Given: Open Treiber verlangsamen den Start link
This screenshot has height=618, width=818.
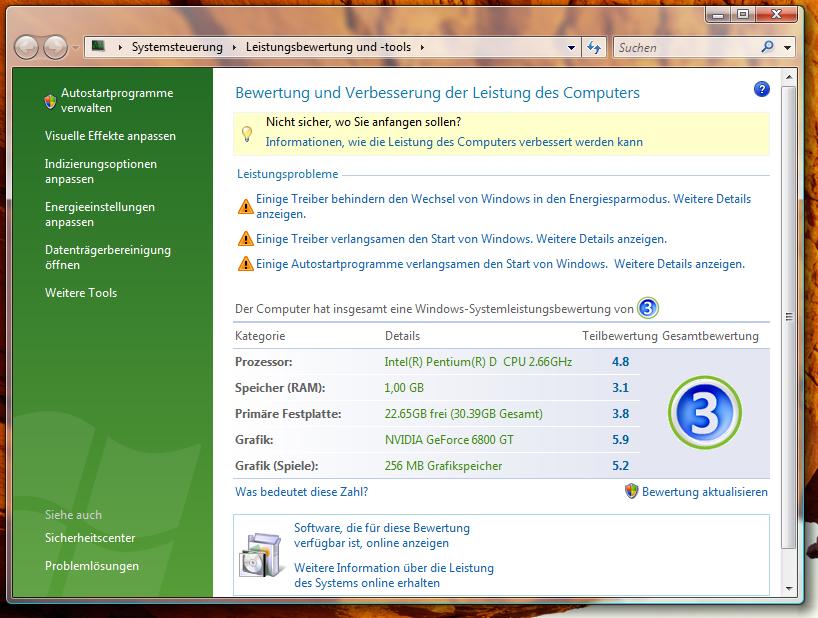Looking at the screenshot, I should click(461, 239).
